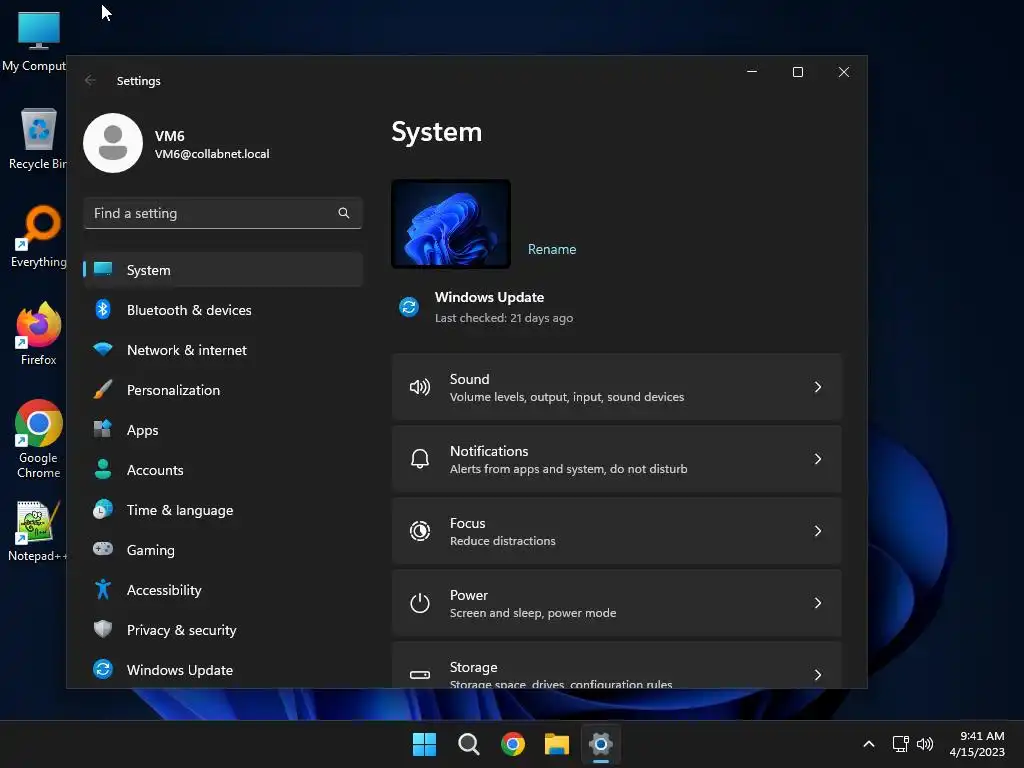The height and width of the screenshot is (768, 1024).
Task: Open Windows Update last checked status
Action: (x=486, y=307)
